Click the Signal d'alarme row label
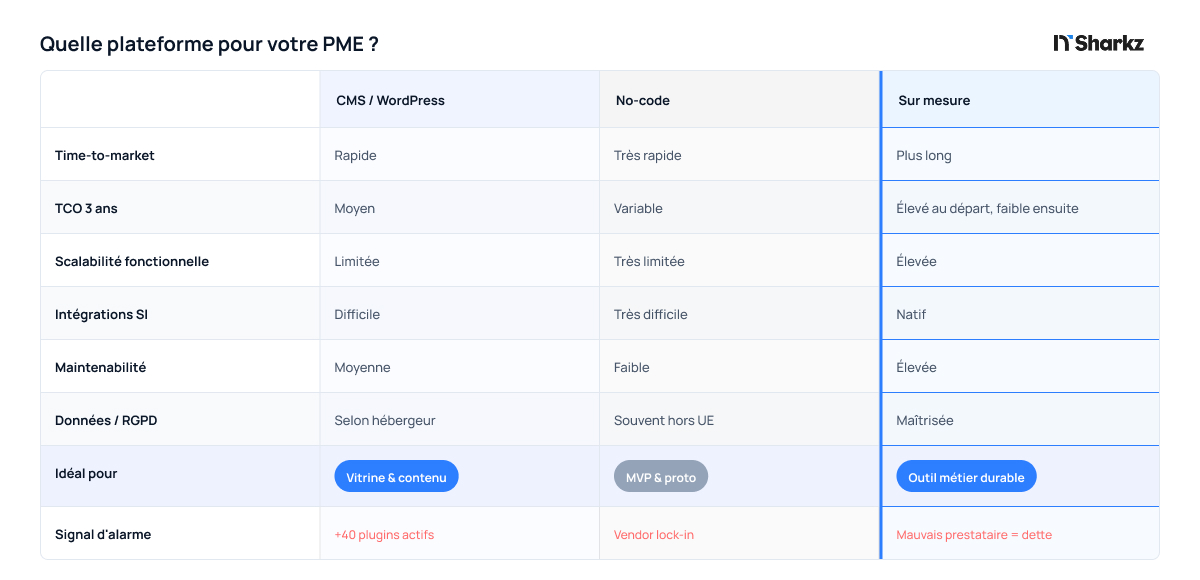 [x=103, y=534]
